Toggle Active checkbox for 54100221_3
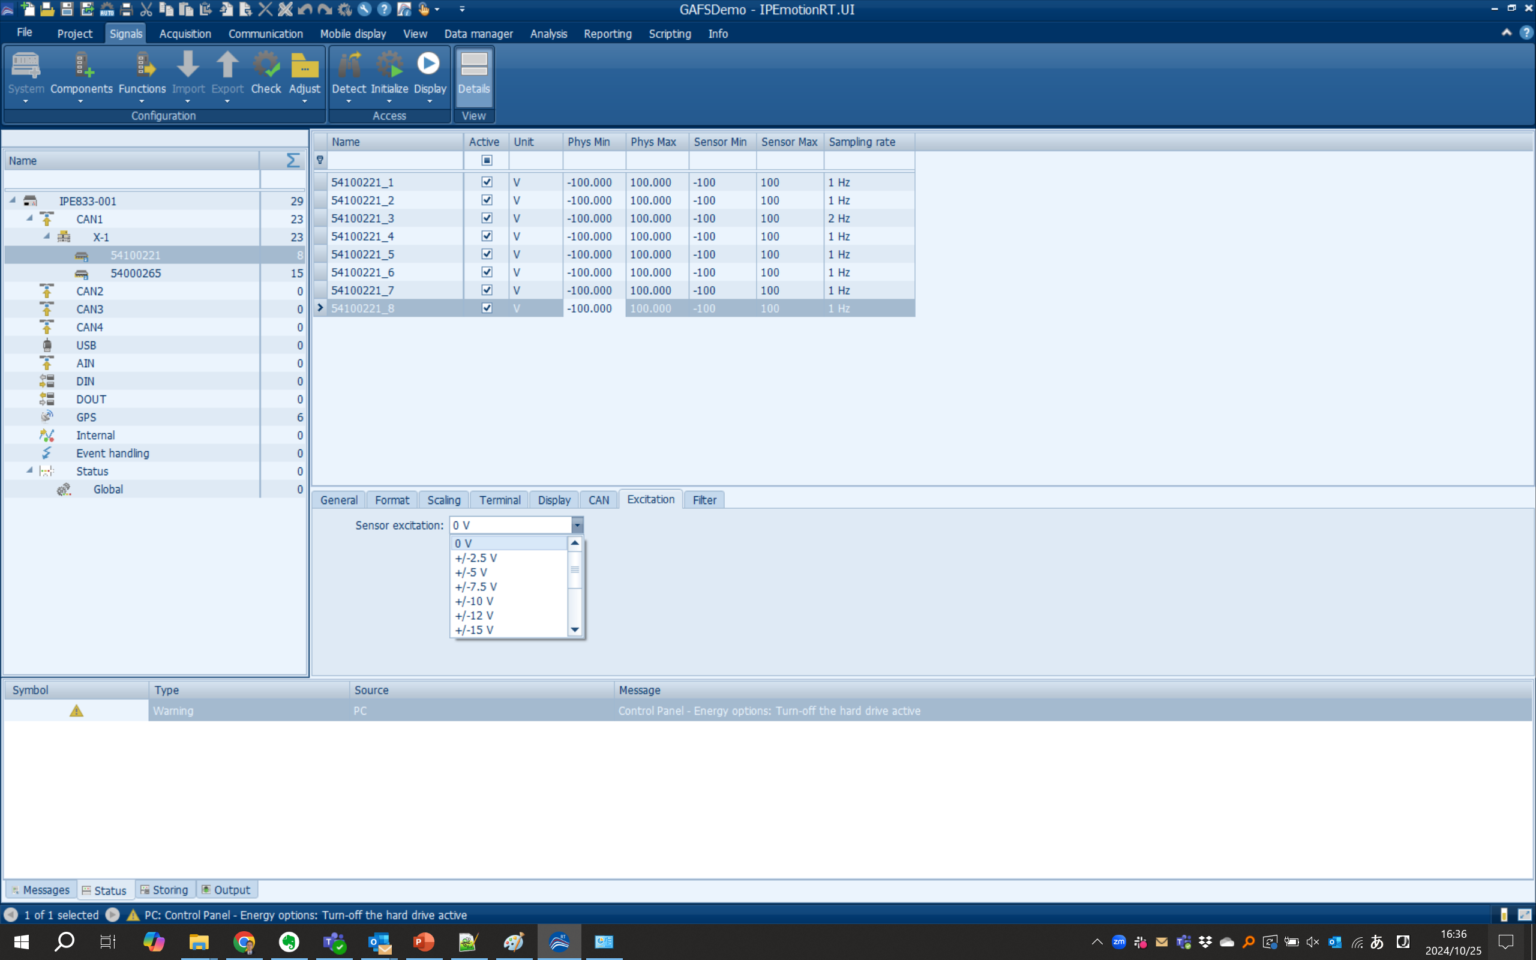The image size is (1536, 960). [487, 219]
